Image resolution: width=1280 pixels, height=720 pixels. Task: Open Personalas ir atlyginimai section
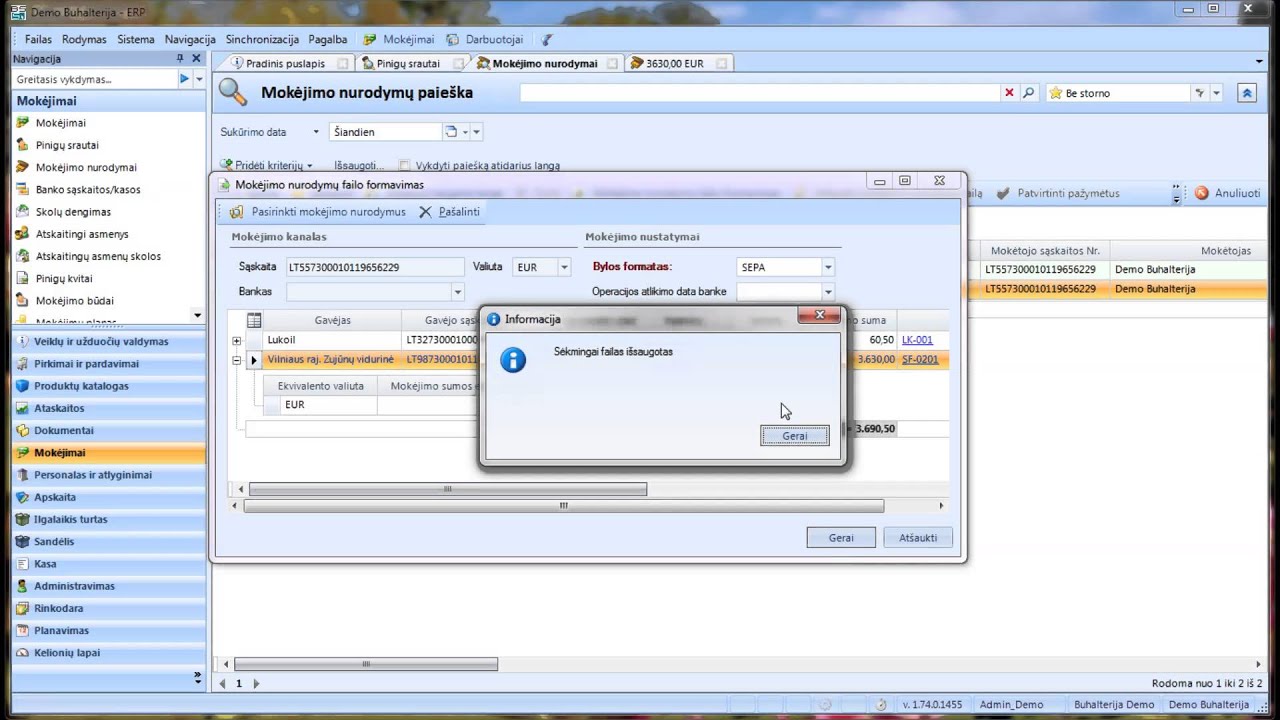(108, 475)
